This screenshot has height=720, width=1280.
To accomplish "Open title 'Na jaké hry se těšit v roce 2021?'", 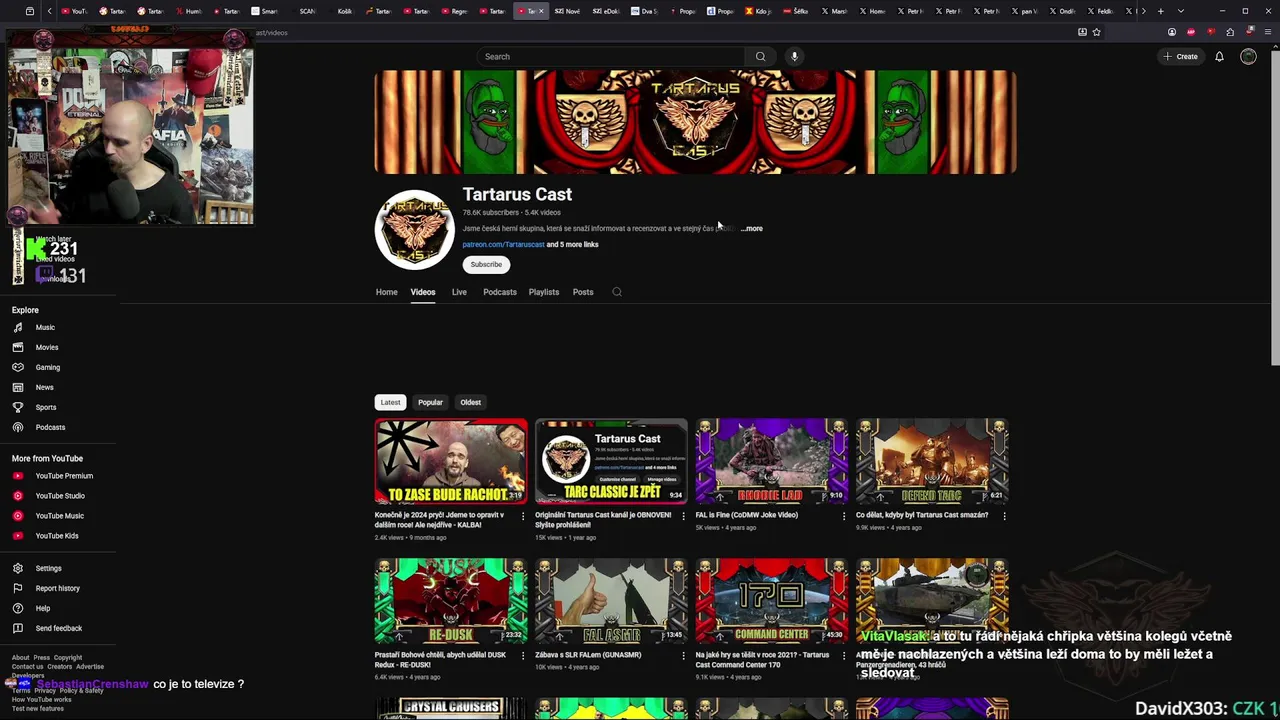I will pyautogui.click(x=762, y=660).
